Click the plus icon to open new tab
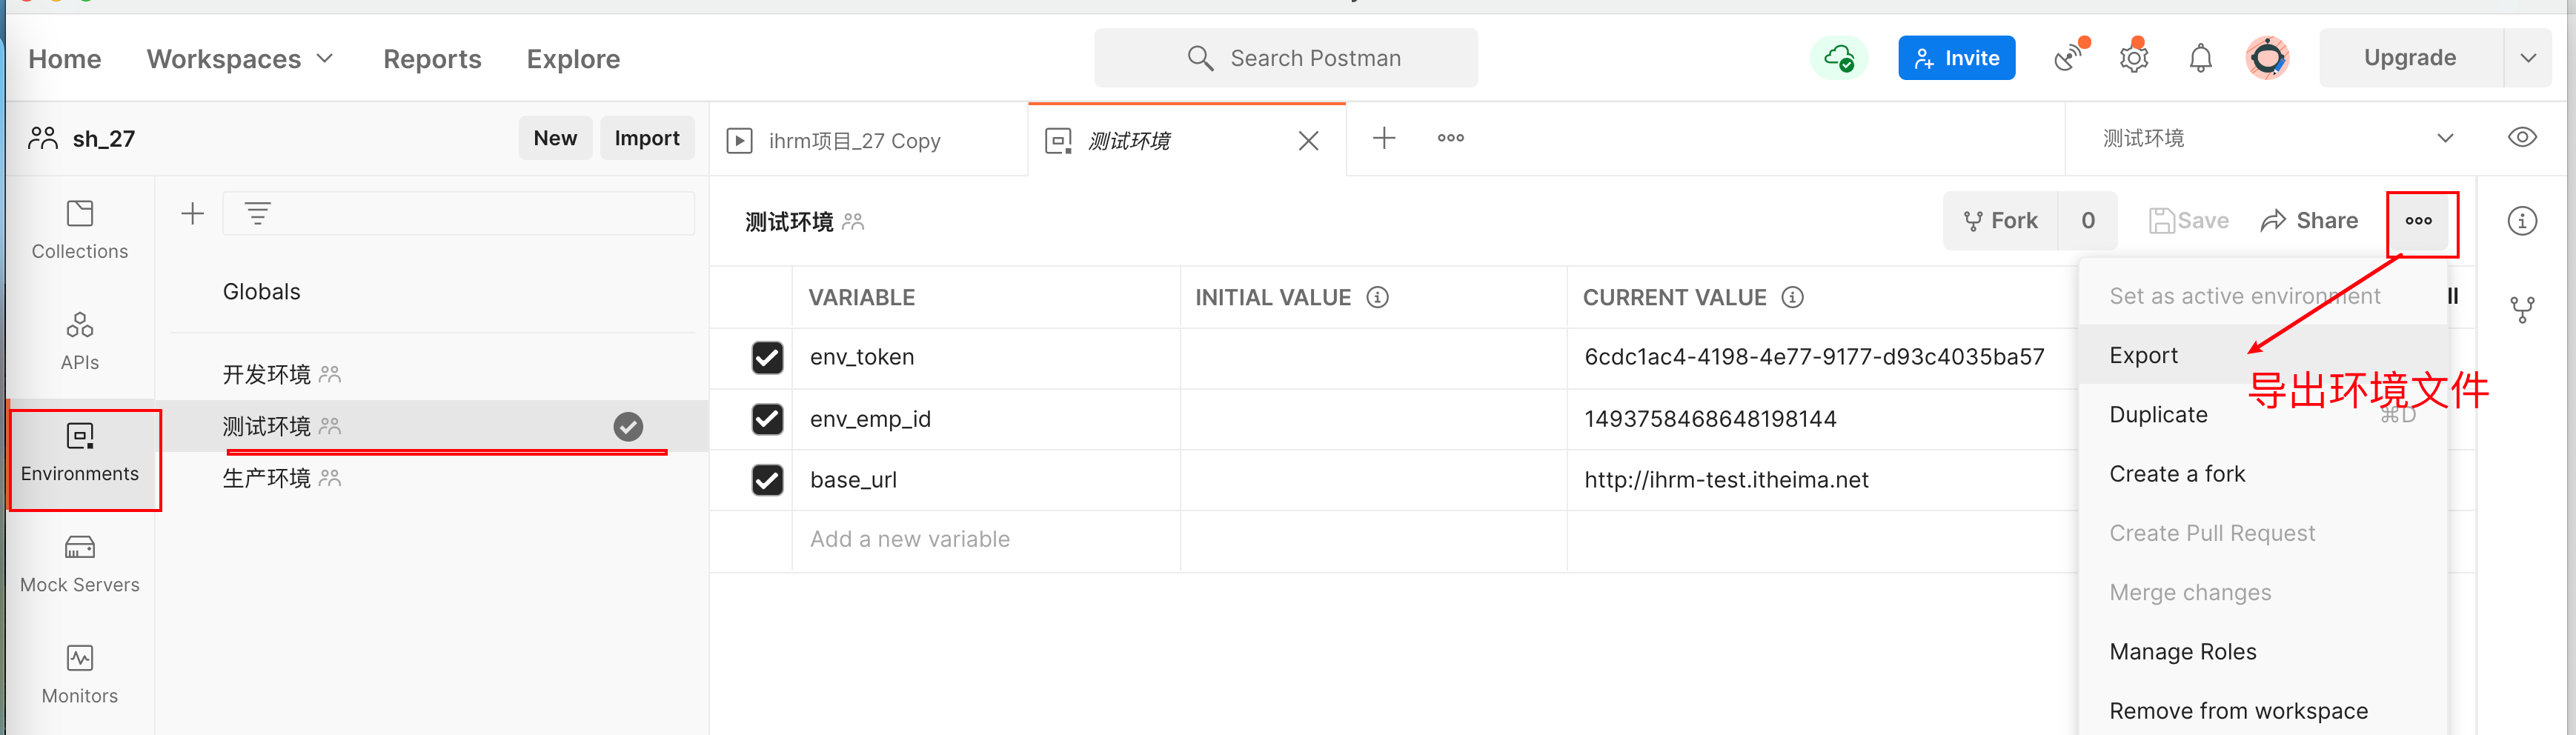The width and height of the screenshot is (2576, 735). coord(1384,138)
